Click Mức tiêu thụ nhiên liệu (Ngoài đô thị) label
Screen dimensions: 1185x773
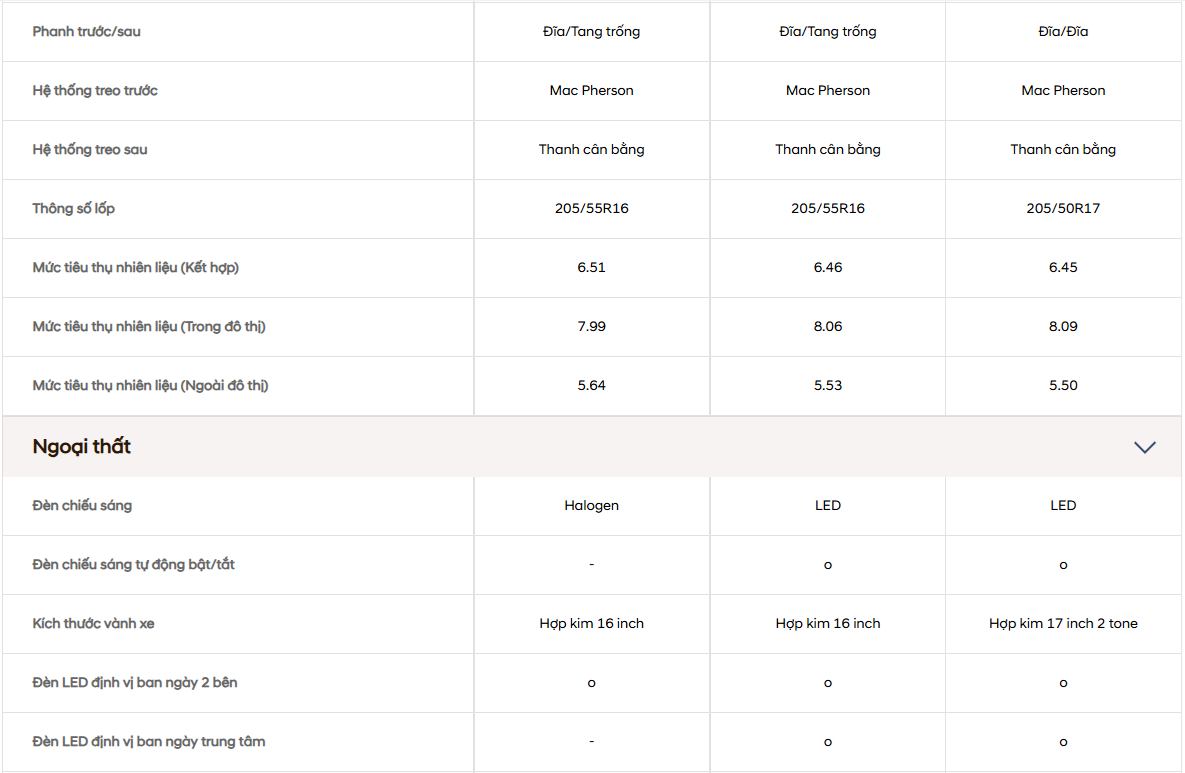coord(150,386)
